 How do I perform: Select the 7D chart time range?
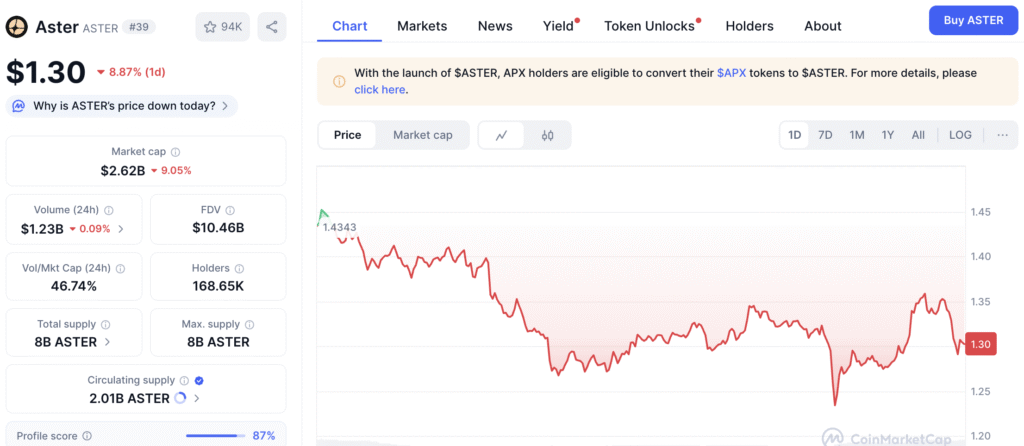tap(825, 135)
